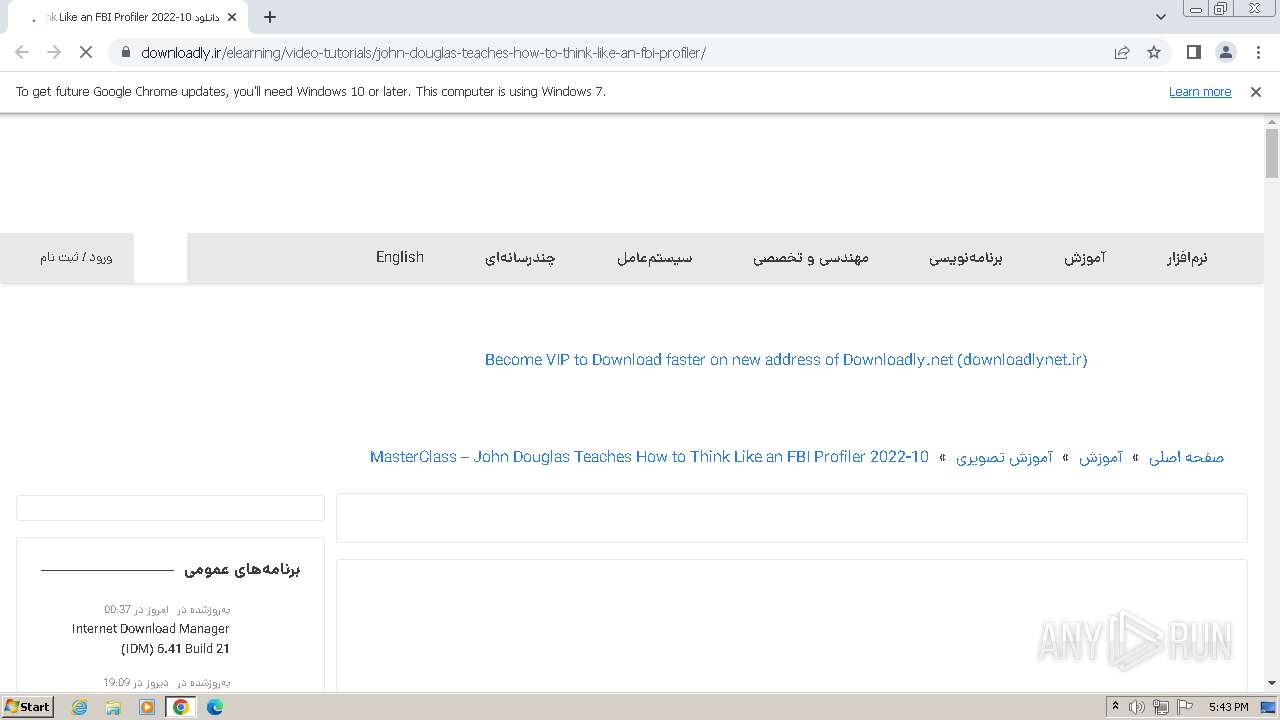Open a new tab
1280x720 pixels.
tap(270, 17)
